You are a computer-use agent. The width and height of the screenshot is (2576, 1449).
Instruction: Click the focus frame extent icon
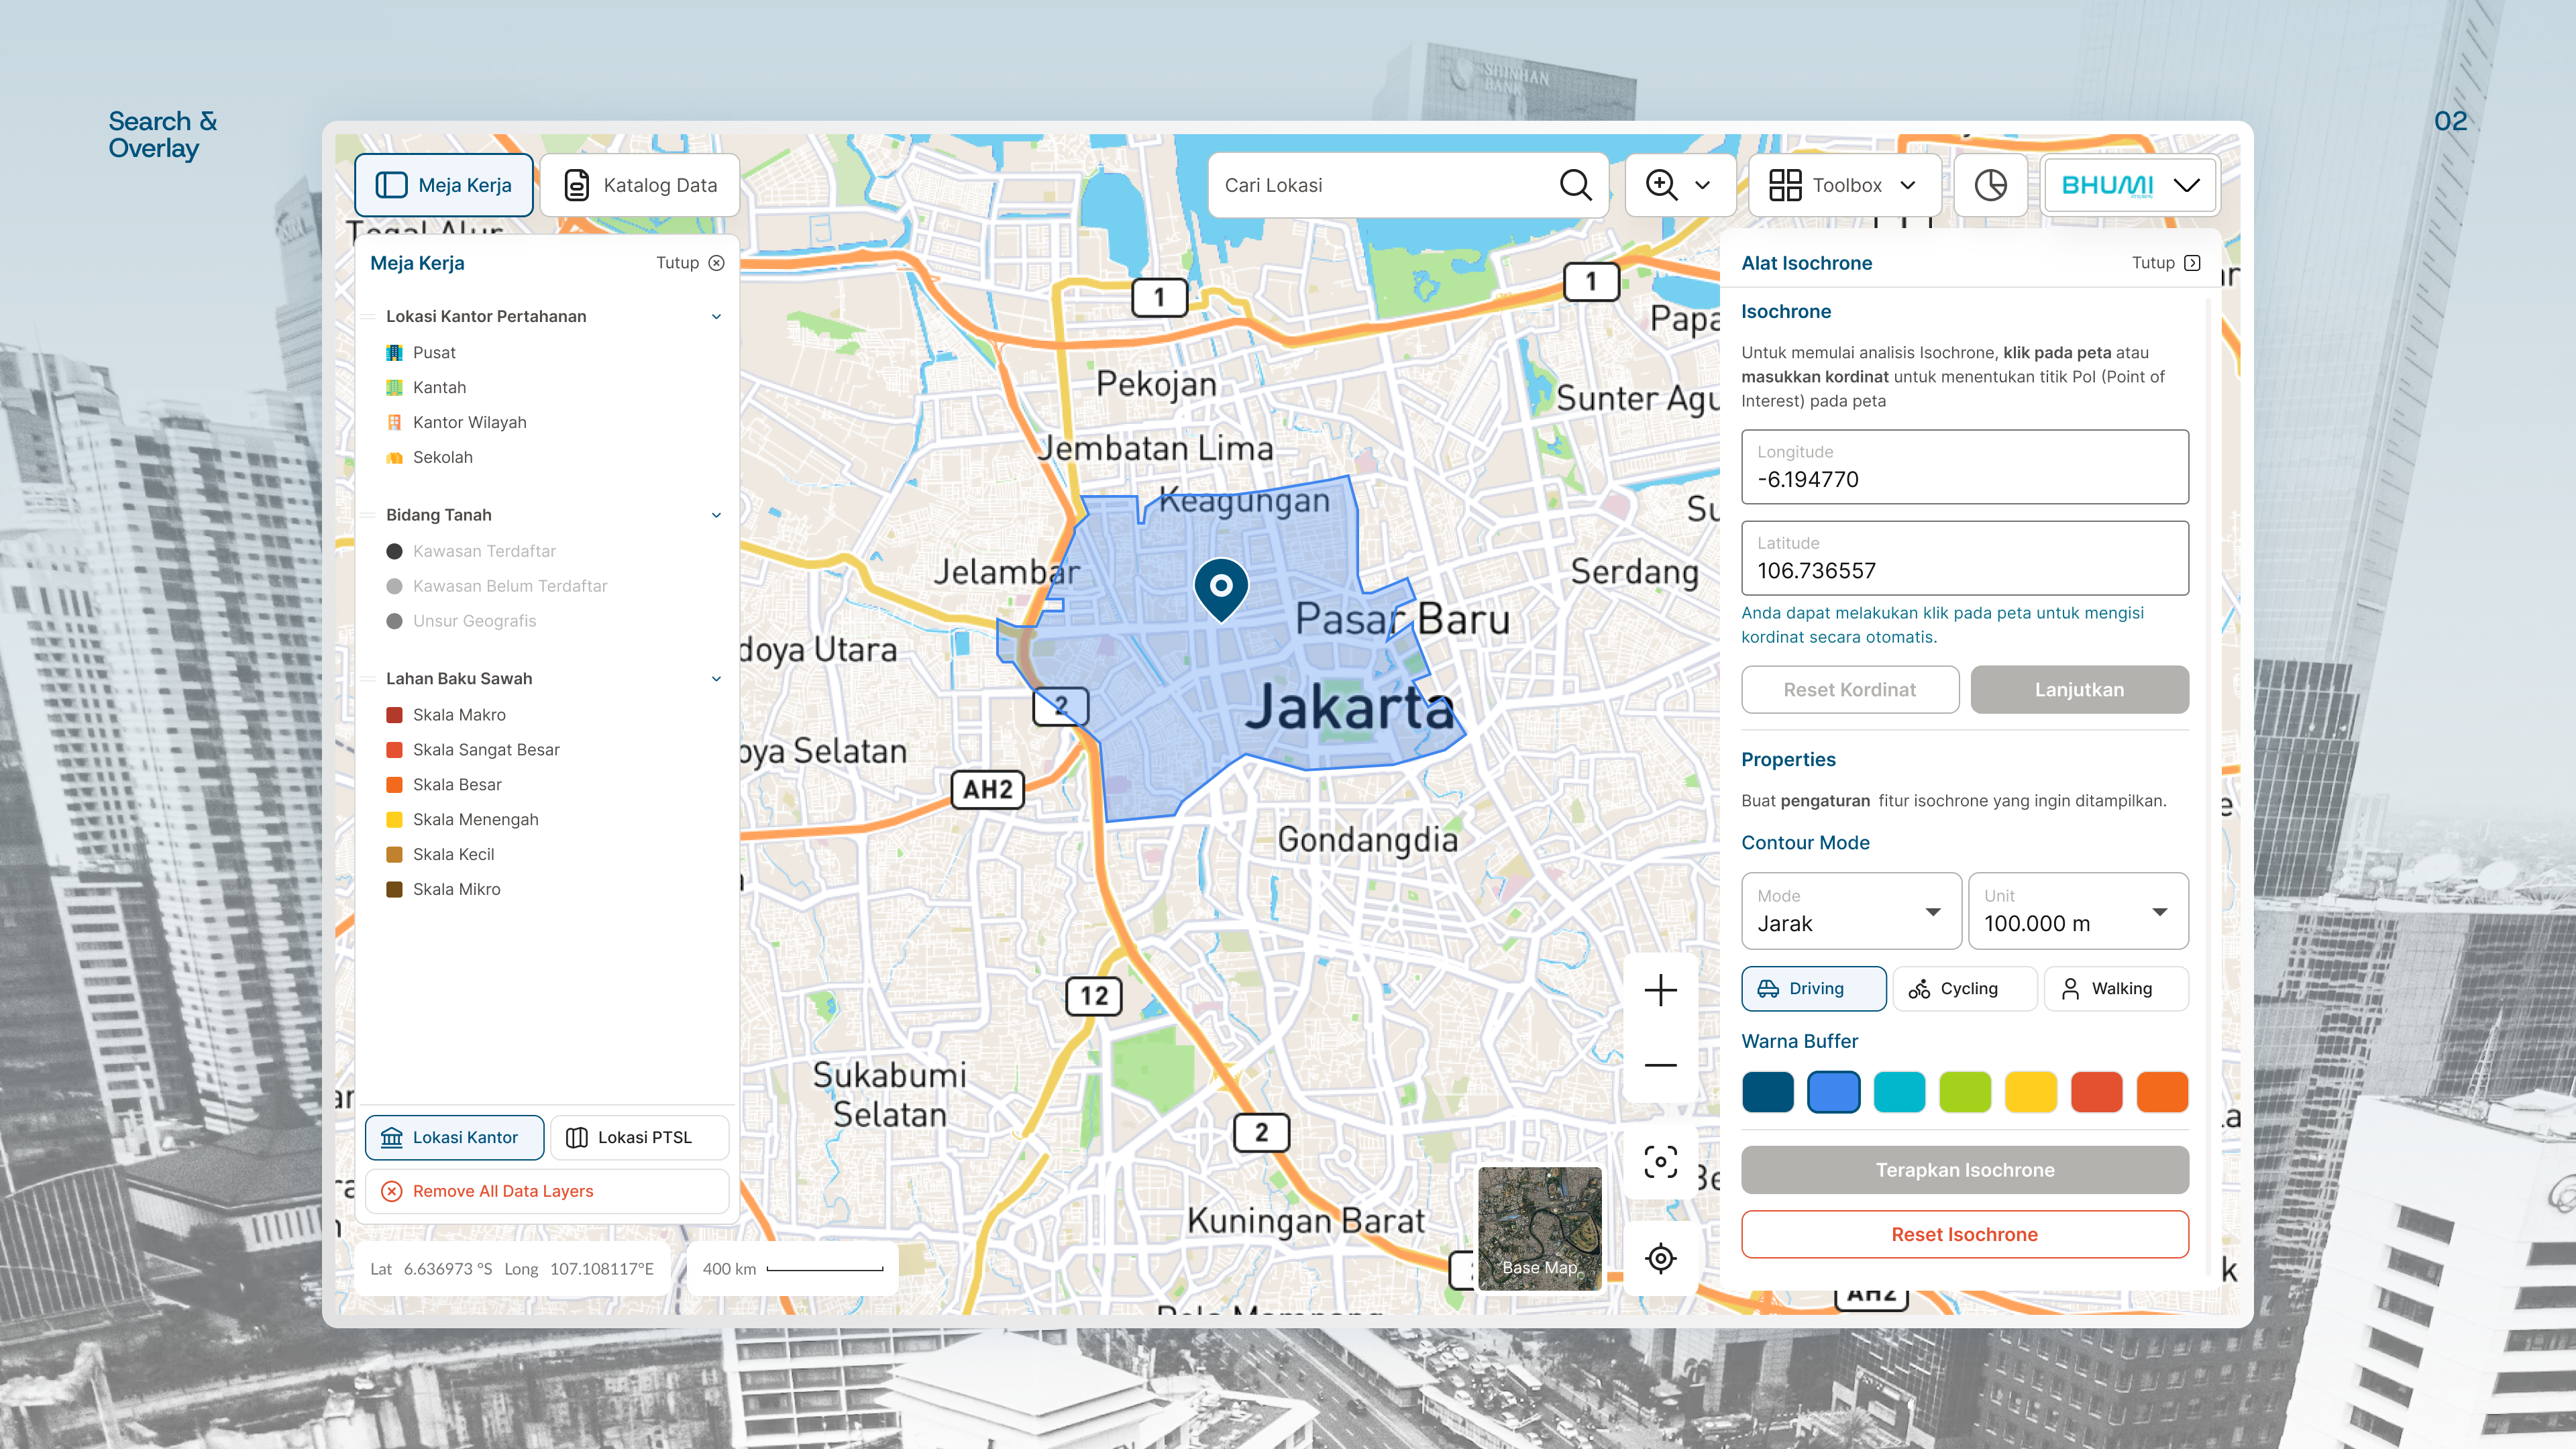click(1660, 1162)
